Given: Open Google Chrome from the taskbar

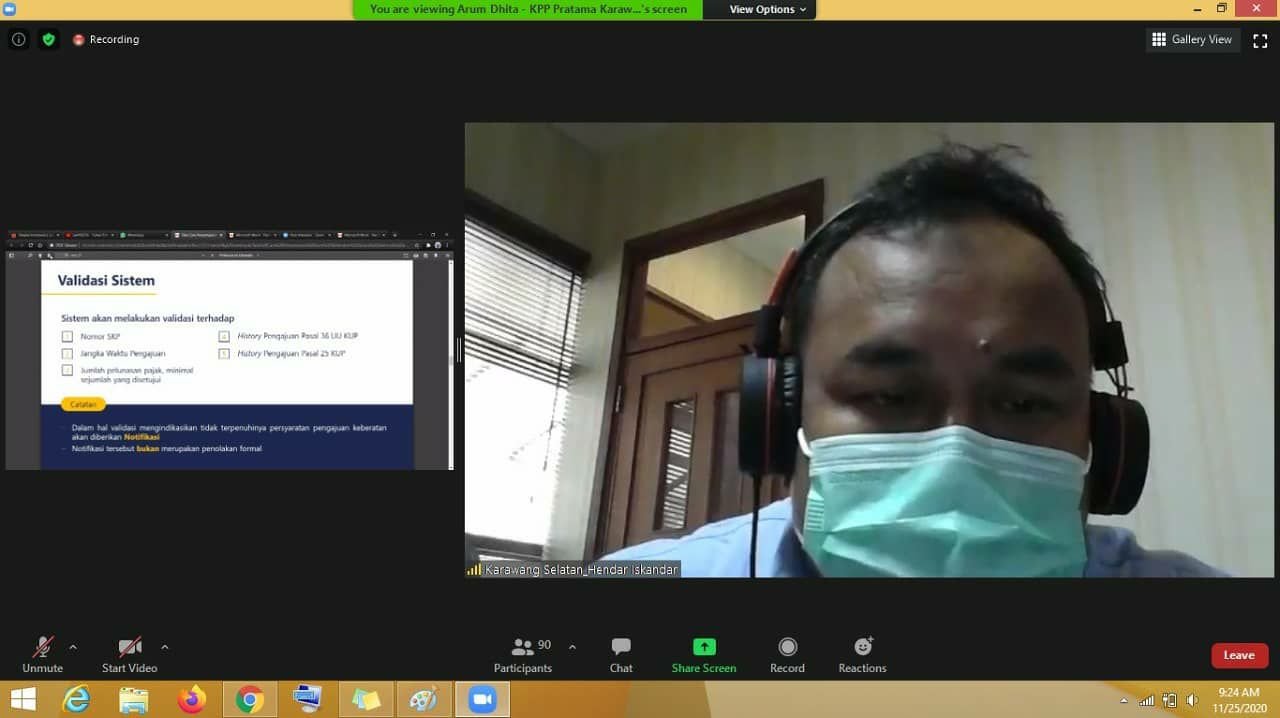Looking at the screenshot, I should (250, 699).
